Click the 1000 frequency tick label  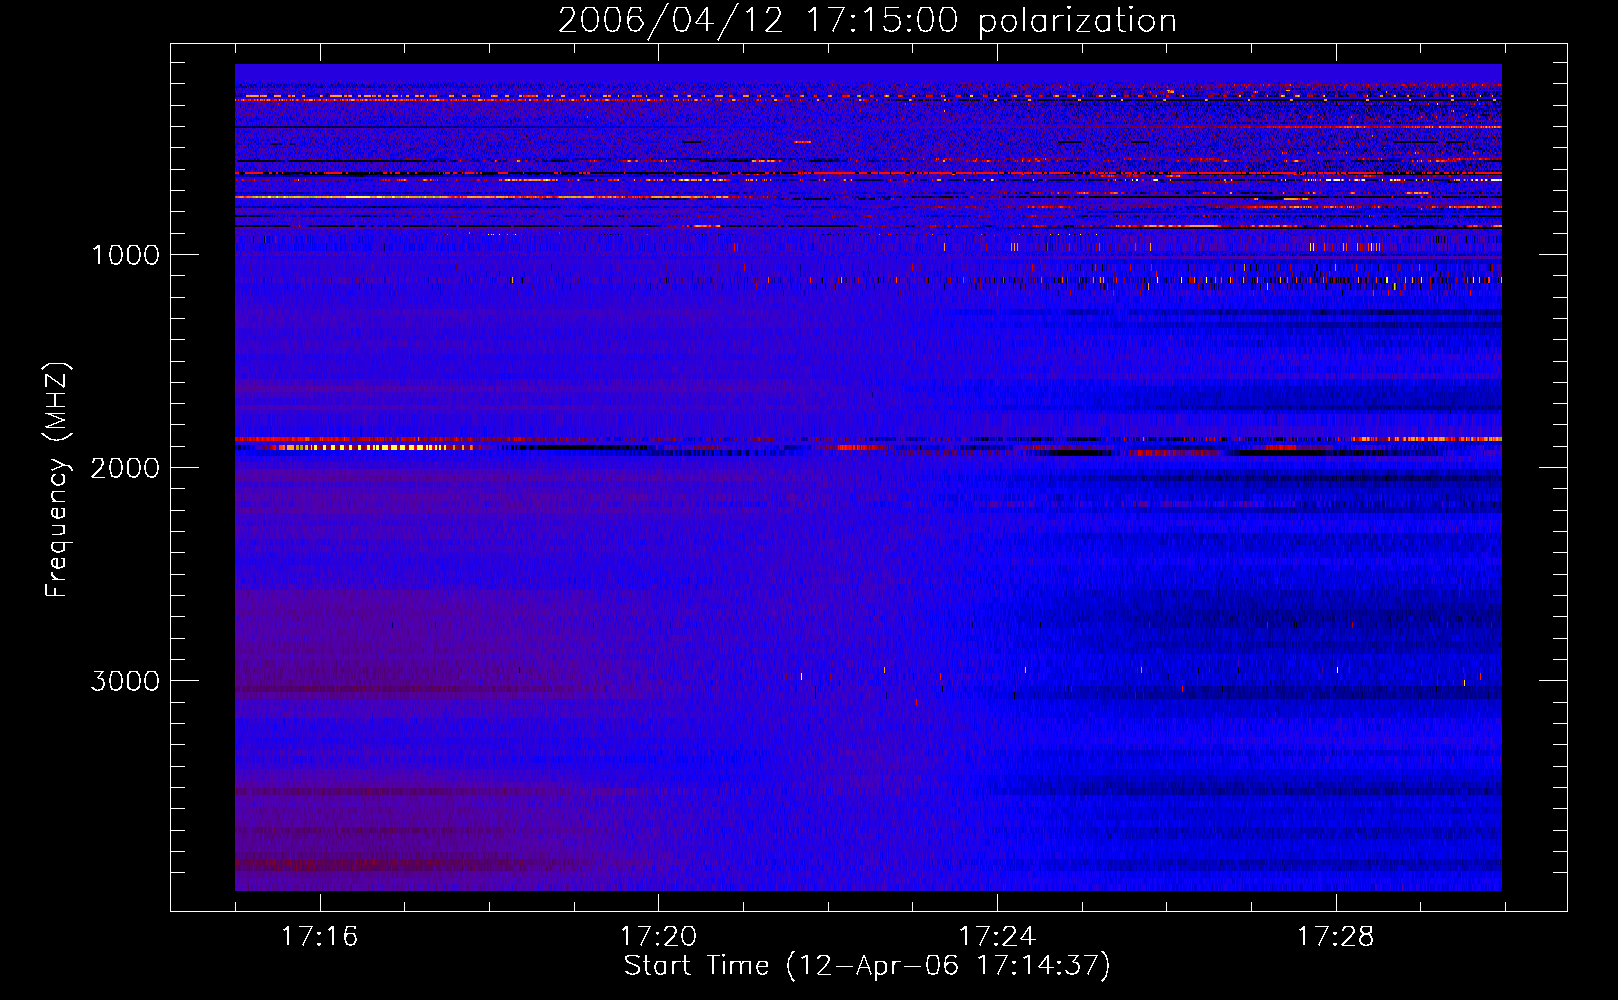point(125,255)
